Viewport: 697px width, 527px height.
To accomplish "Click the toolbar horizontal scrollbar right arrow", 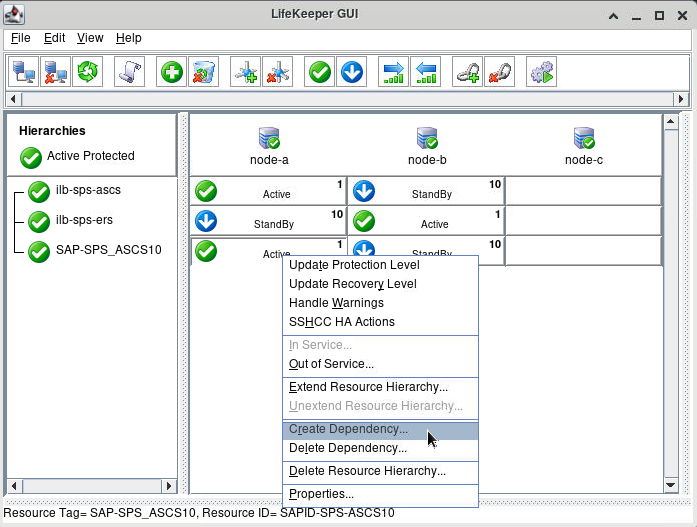I will point(681,99).
